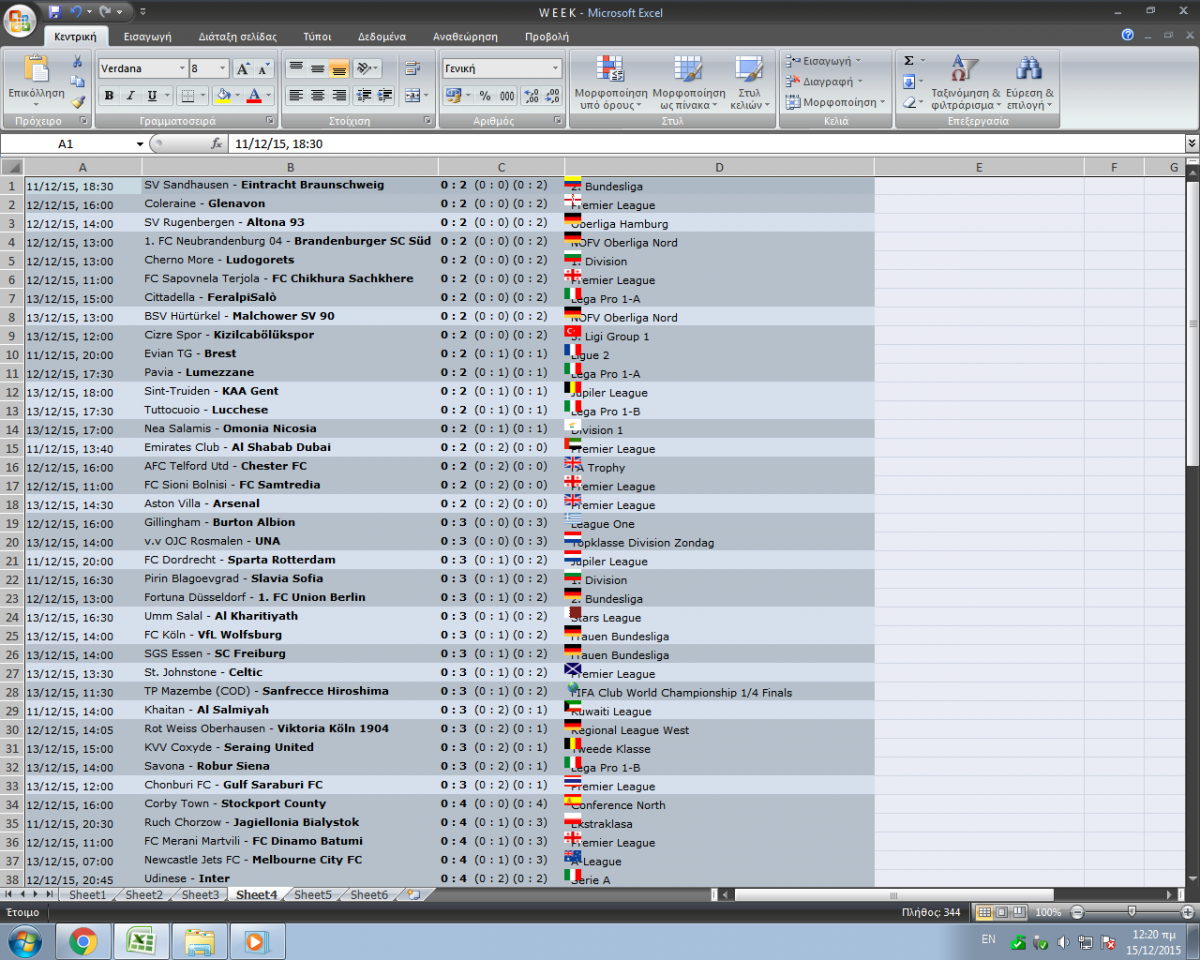This screenshot has height=960, width=1200.
Task: Toggle Italic formatting
Action: coord(130,96)
